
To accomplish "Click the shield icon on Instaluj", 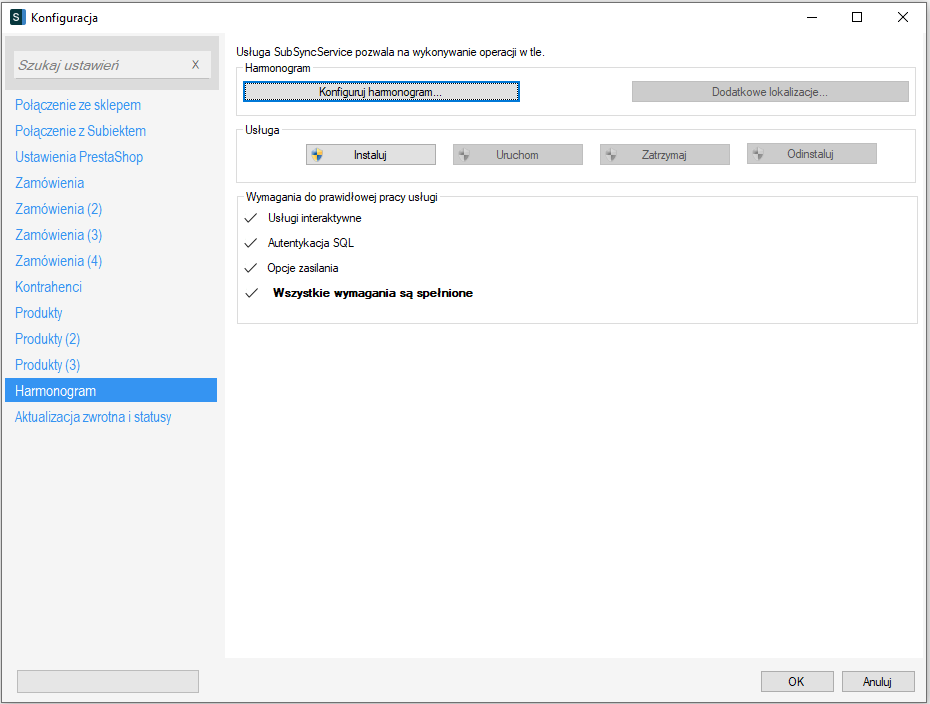I will pos(317,155).
